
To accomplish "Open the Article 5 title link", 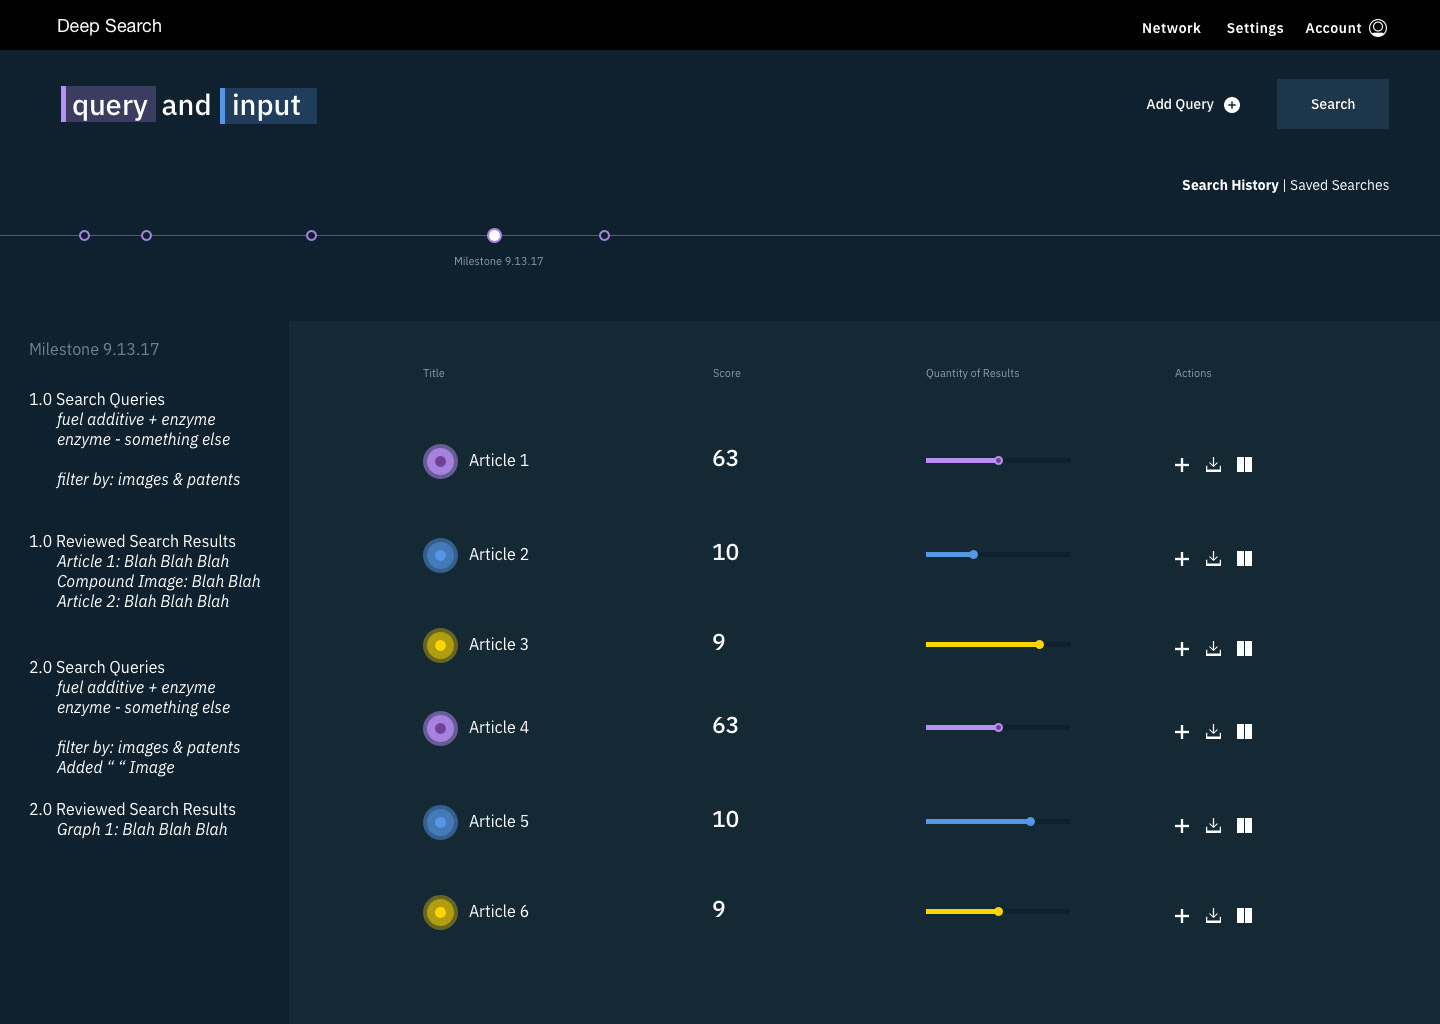I will point(499,821).
